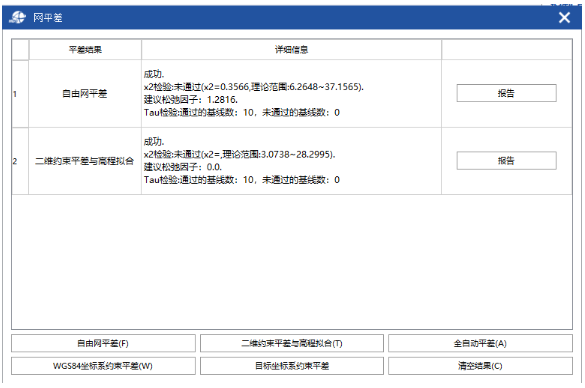Click 目标坐标系约束平差 button
The image size is (585, 388).
pyautogui.click(x=292, y=366)
